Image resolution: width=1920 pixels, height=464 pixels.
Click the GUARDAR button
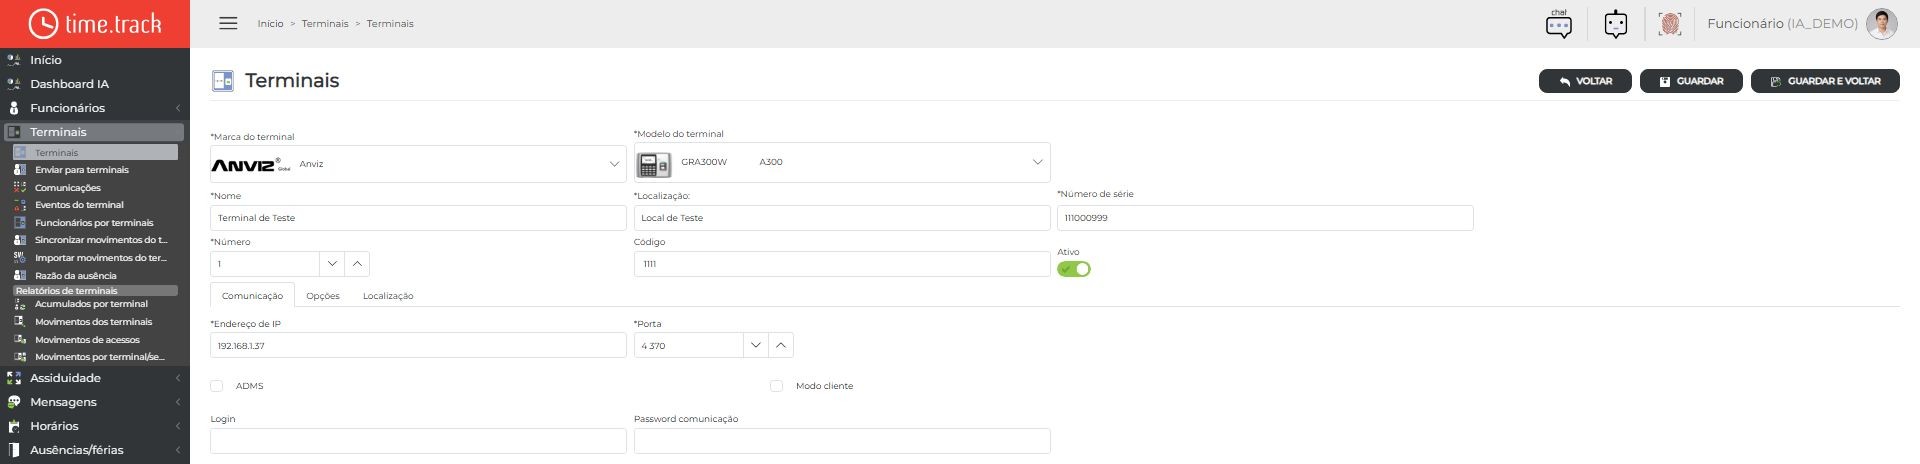(x=1691, y=81)
